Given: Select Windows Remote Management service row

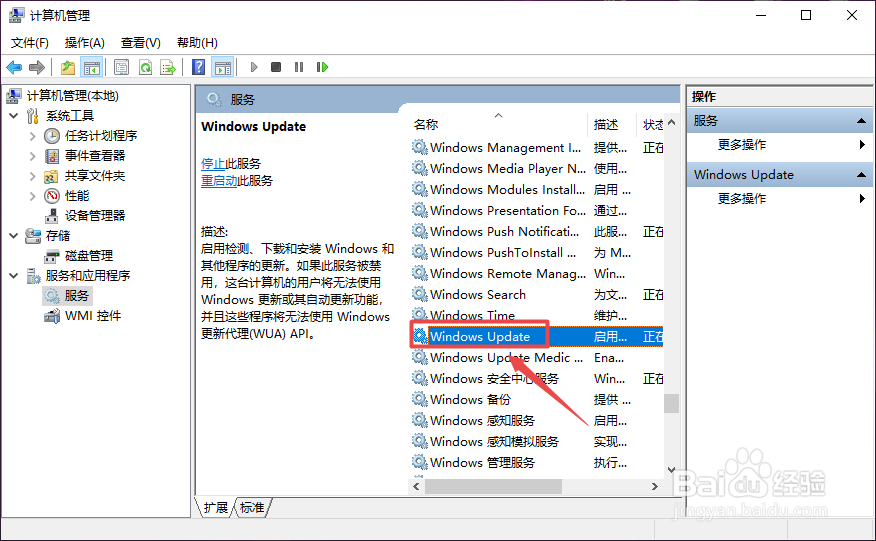Looking at the screenshot, I should coord(537,274).
